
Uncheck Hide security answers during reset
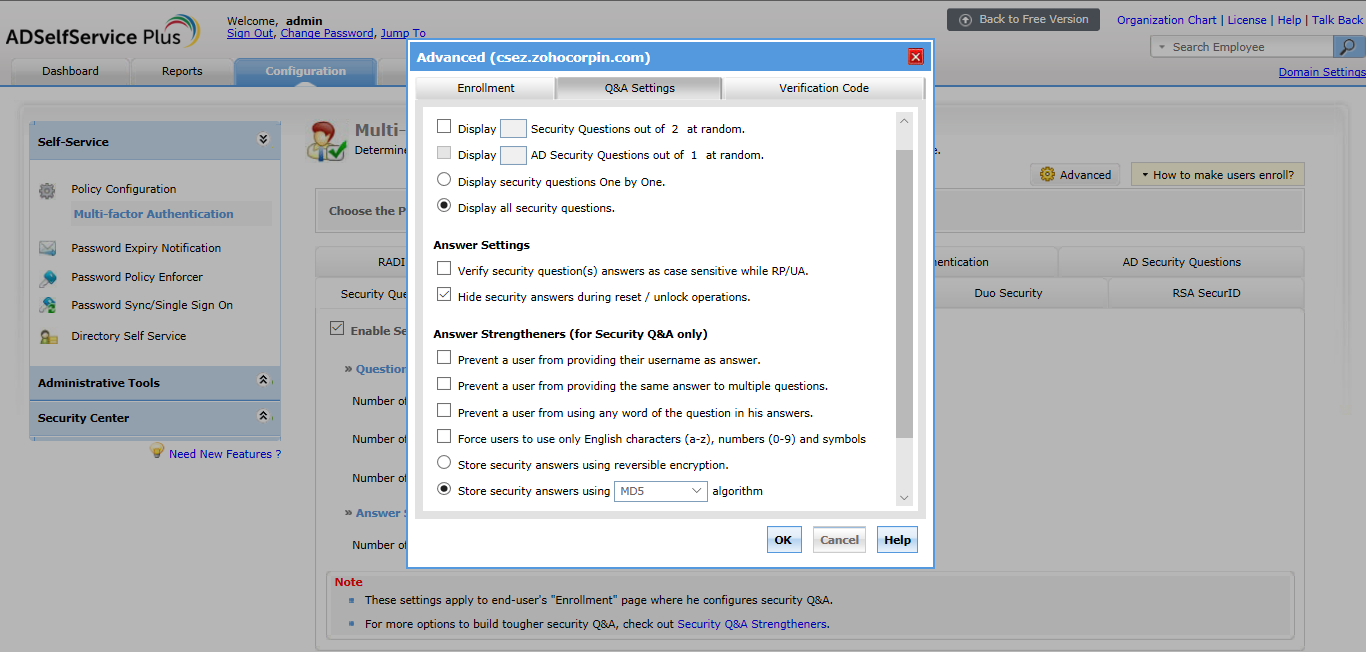(x=444, y=295)
